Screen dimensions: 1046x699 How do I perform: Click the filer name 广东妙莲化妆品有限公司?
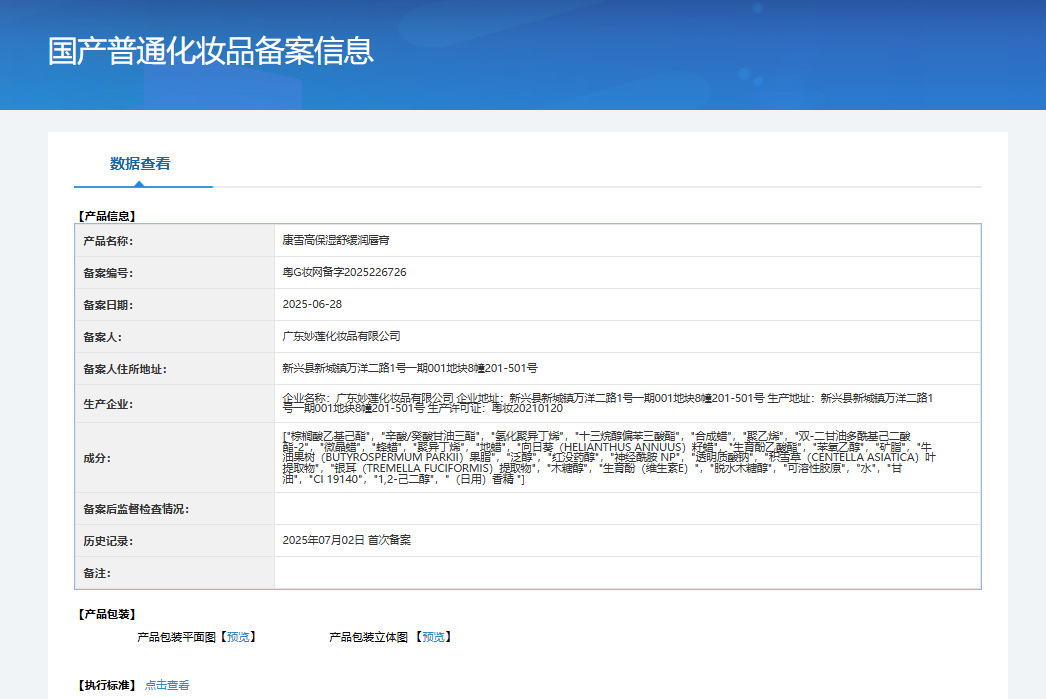(x=342, y=336)
